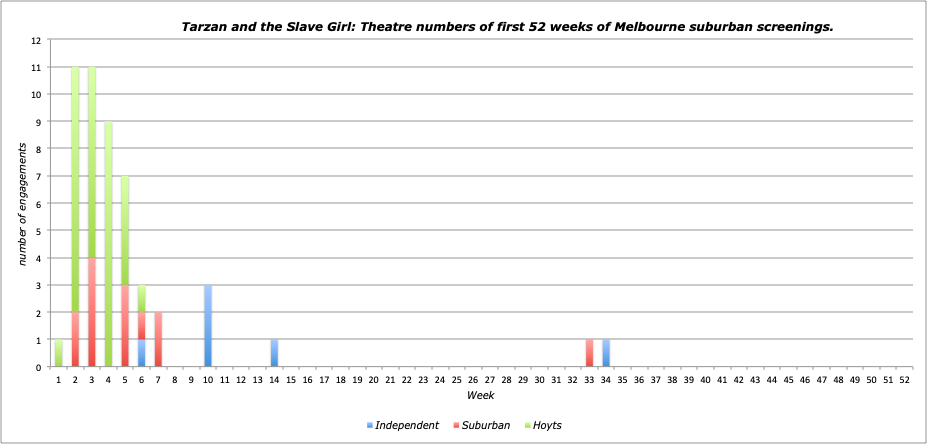Image resolution: width=927 pixels, height=444 pixels.
Task: Select the week 1 Hoyts bar
Action: pyautogui.click(x=59, y=353)
